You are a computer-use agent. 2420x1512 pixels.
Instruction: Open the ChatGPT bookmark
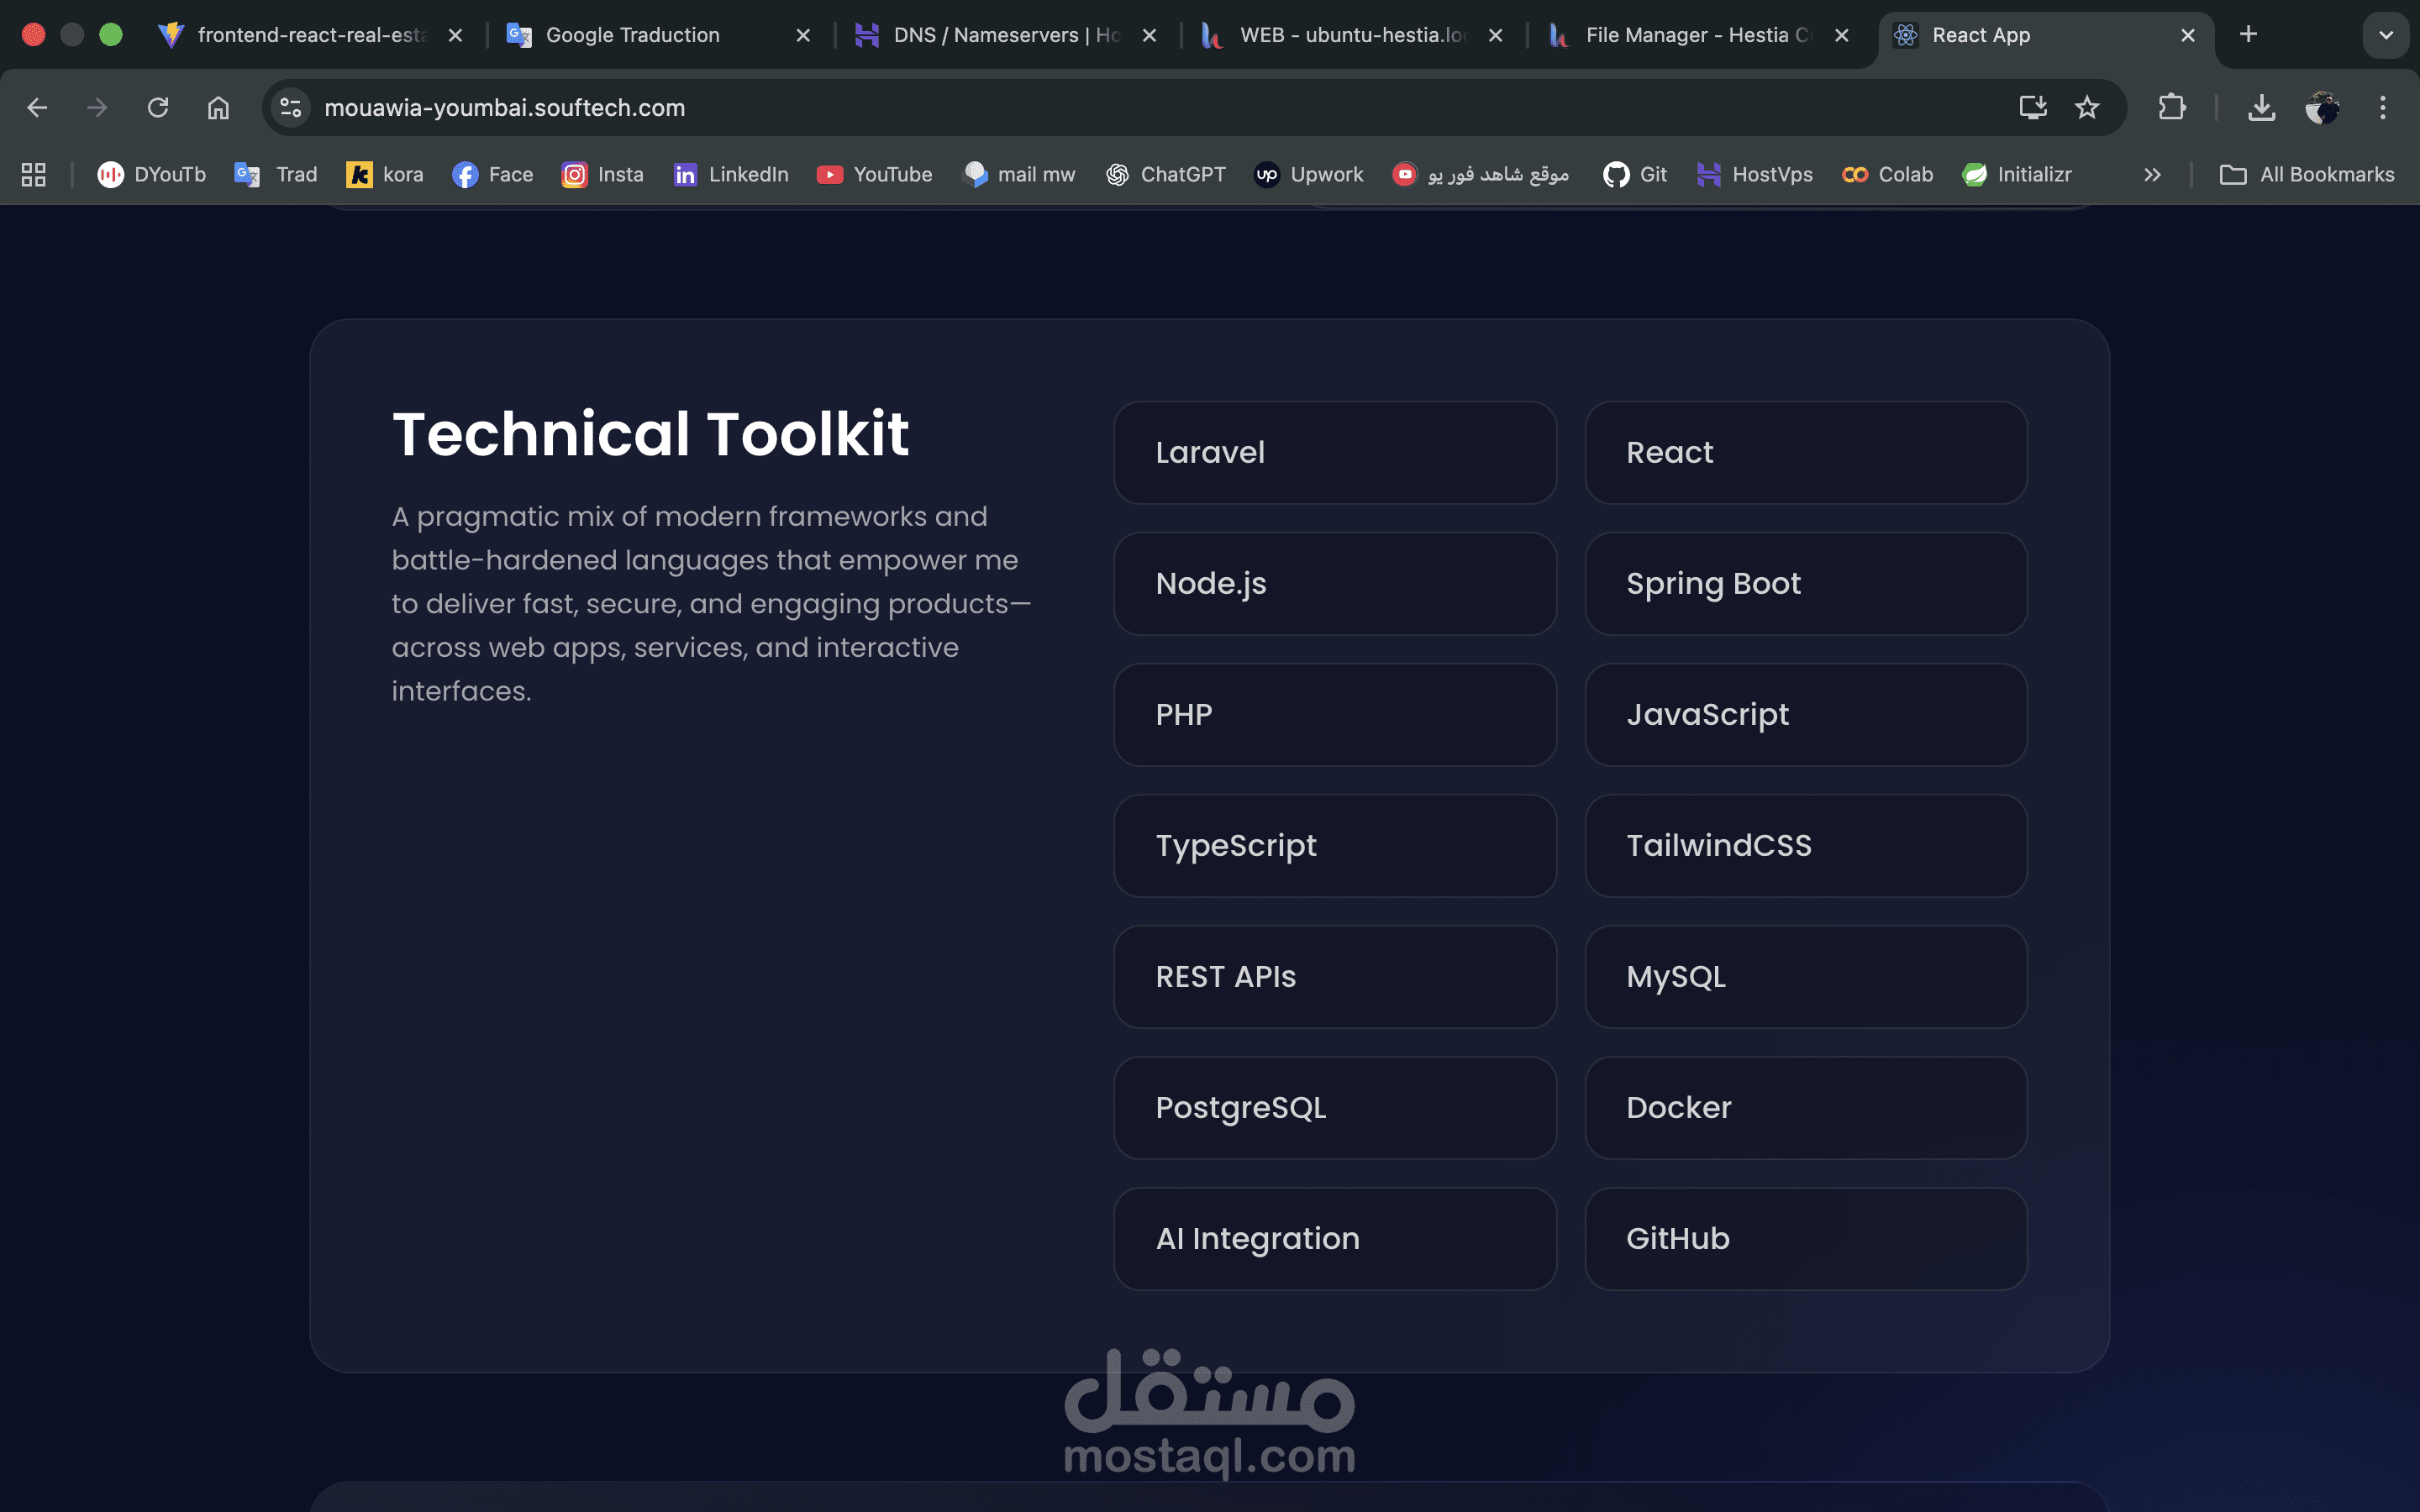[1166, 174]
